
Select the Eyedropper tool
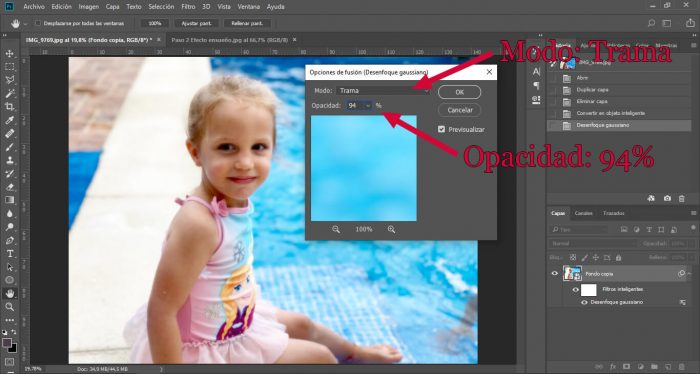pyautogui.click(x=9, y=120)
